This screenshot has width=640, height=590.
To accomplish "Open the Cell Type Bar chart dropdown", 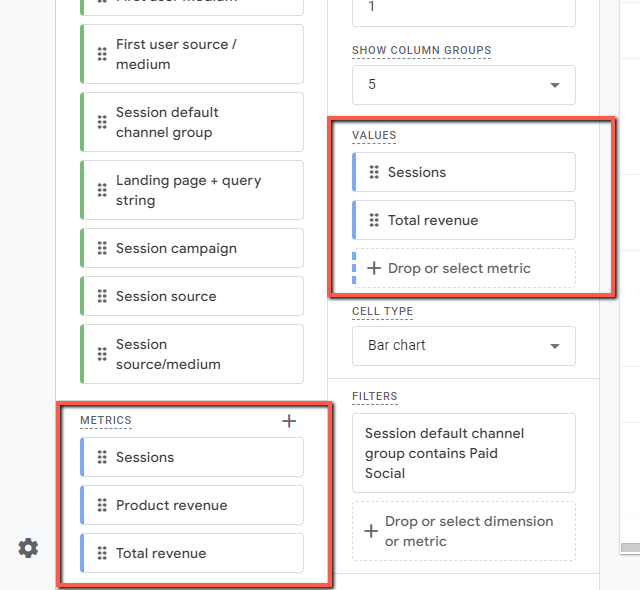I will (x=464, y=346).
